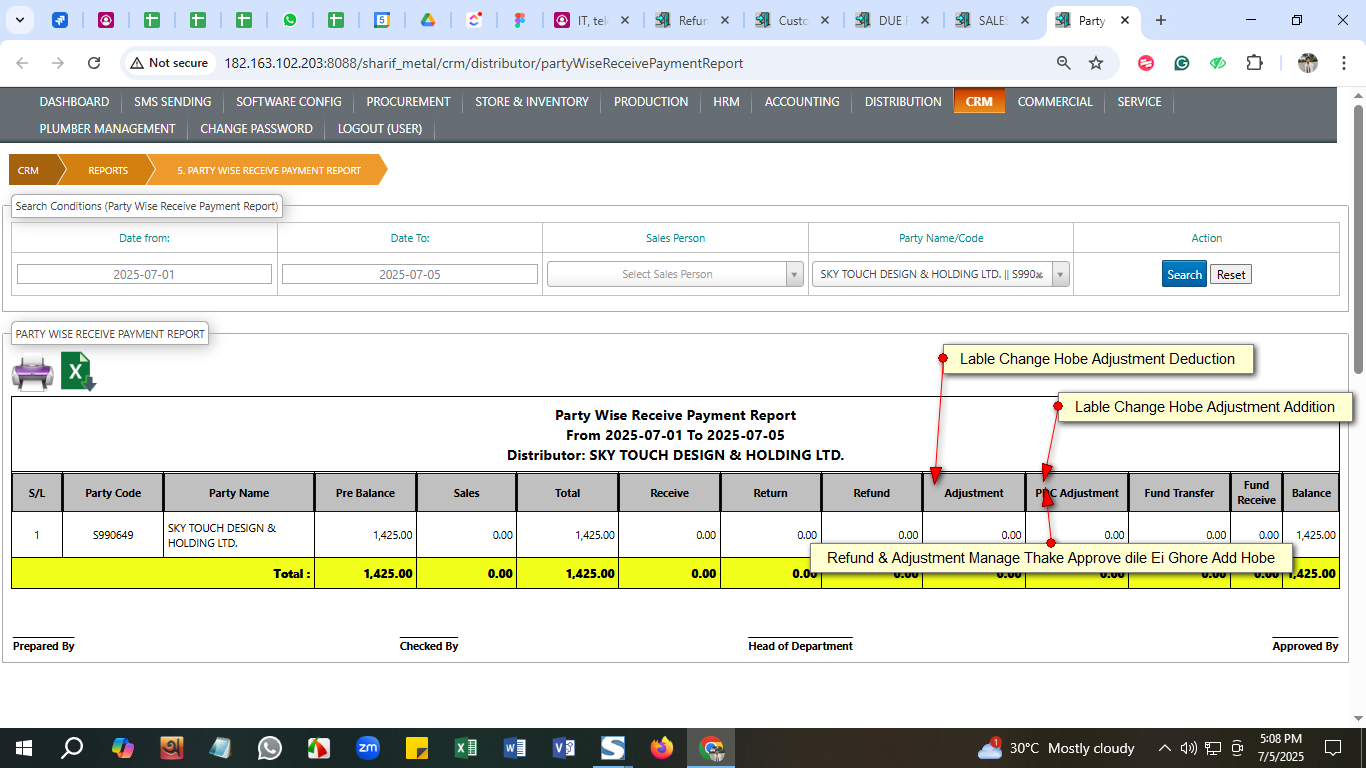Open the Party Name/Code dropdown arrow
Screen dimensions: 1366x768
coord(1059,274)
